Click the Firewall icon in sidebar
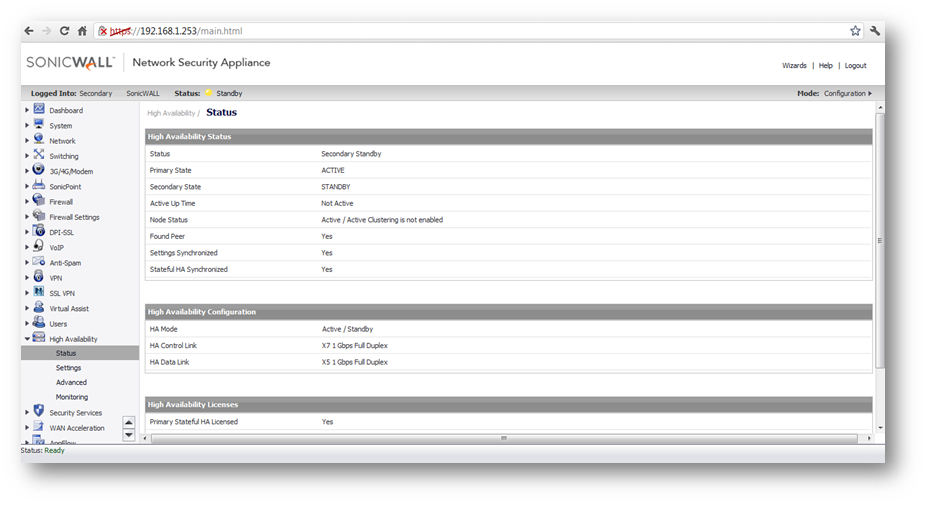This screenshot has width=927, height=505. 39,201
